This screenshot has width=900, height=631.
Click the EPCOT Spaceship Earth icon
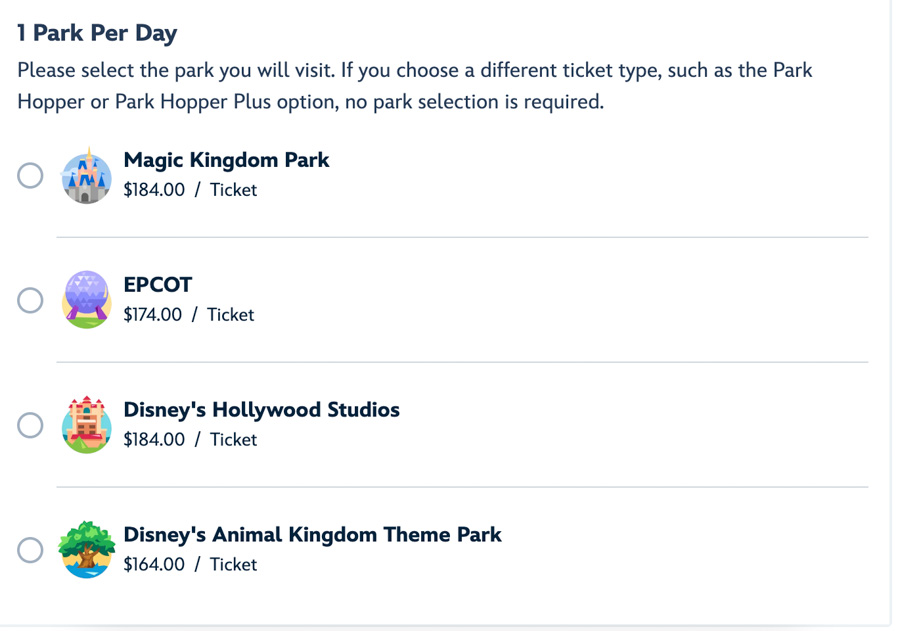(x=86, y=300)
